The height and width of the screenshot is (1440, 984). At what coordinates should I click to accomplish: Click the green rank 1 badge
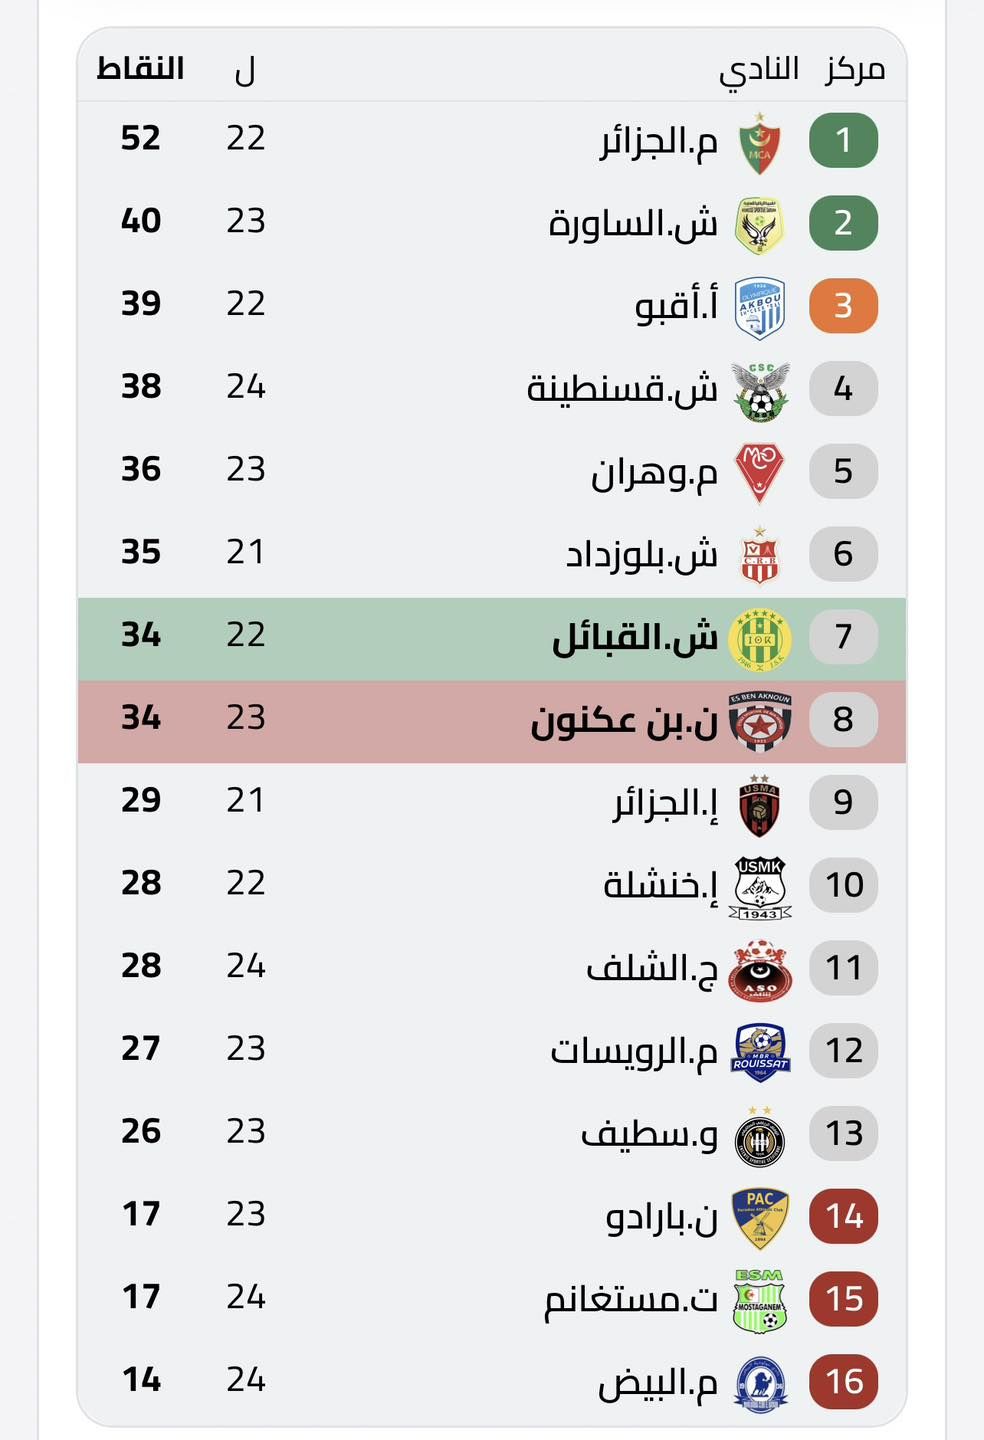pos(843,140)
